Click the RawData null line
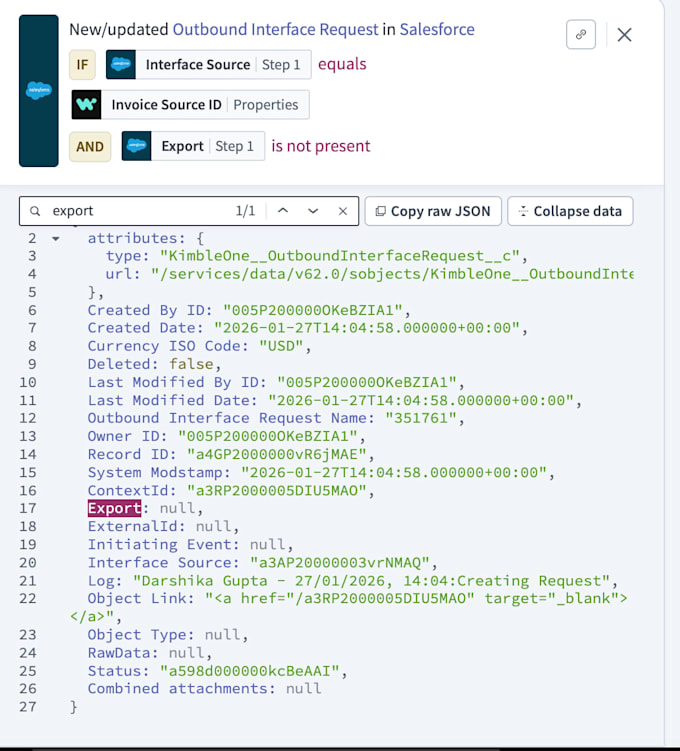The width and height of the screenshot is (680, 751). pos(149,653)
